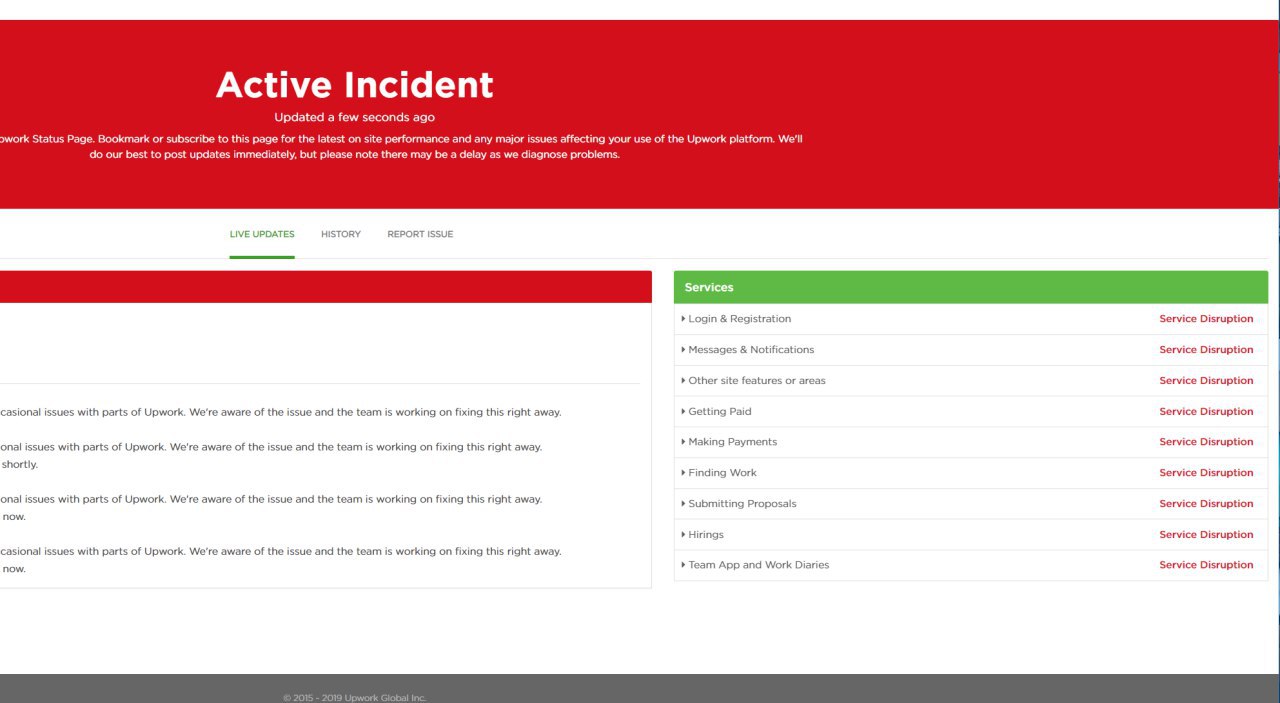The width and height of the screenshot is (1280, 703).
Task: Click Service Disruption status for Making Payments
Action: [1206, 442]
